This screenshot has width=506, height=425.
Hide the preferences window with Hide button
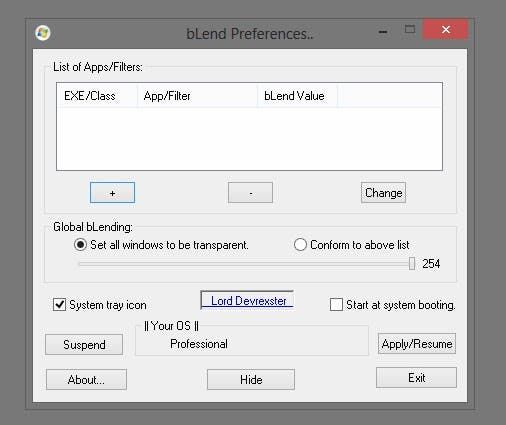click(251, 379)
